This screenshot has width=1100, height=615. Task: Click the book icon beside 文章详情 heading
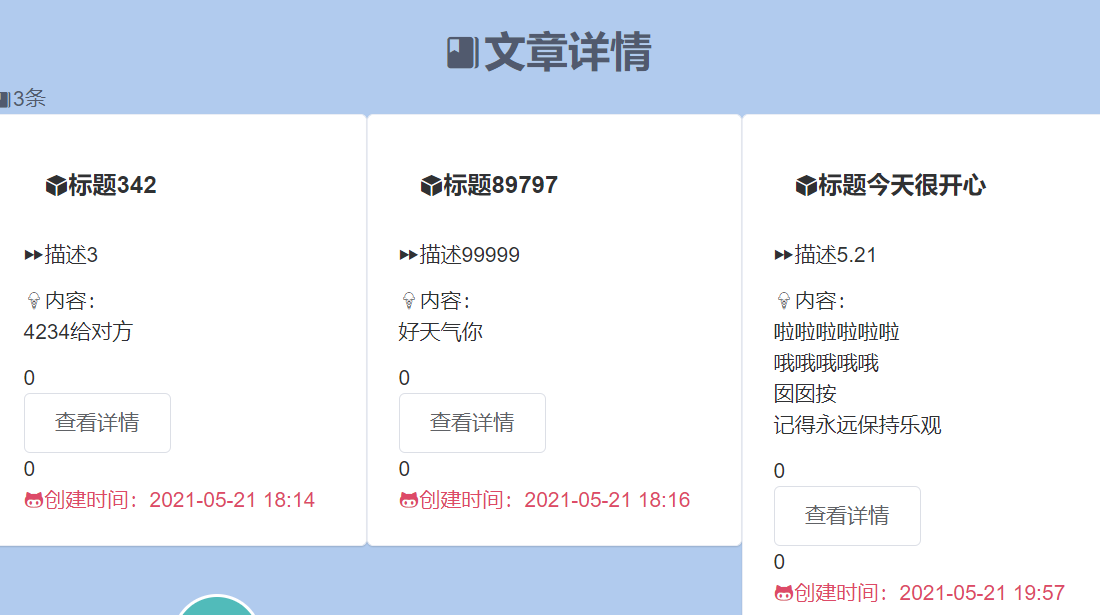click(x=463, y=53)
